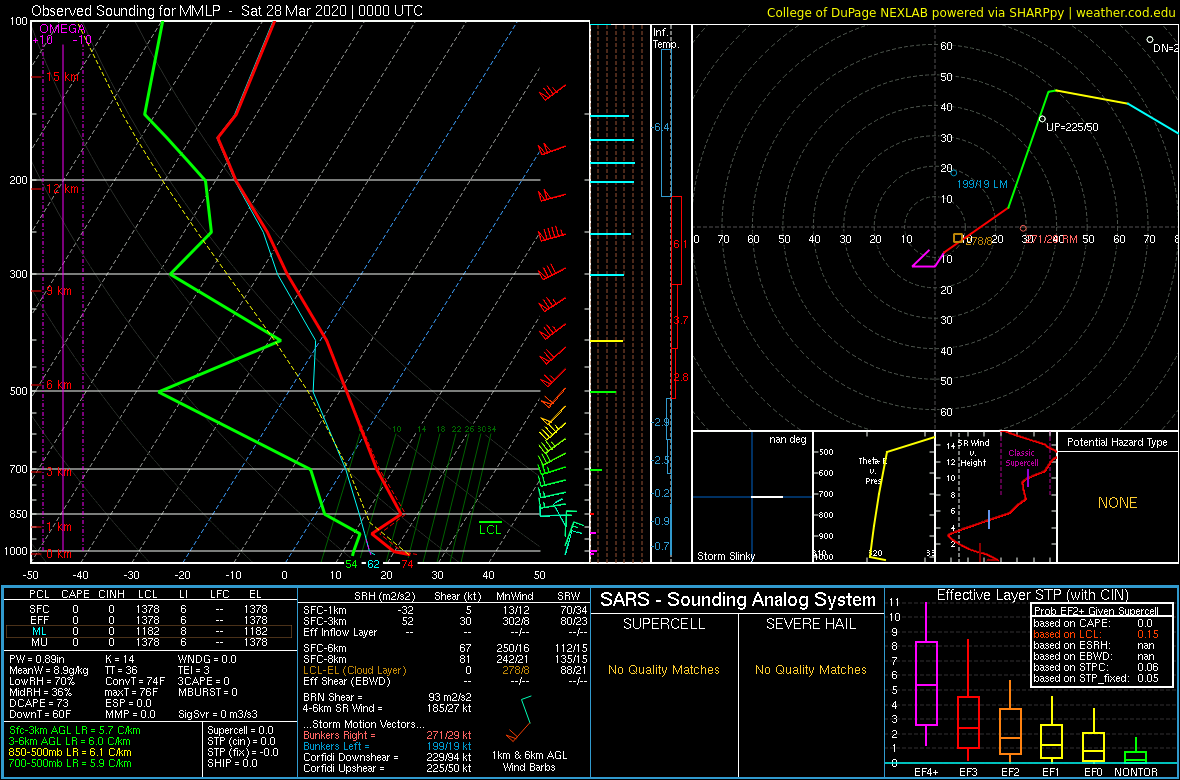This screenshot has height=780, width=1180.
Task: Select the Bunkers Right = 271/29 kt row
Action: point(387,735)
